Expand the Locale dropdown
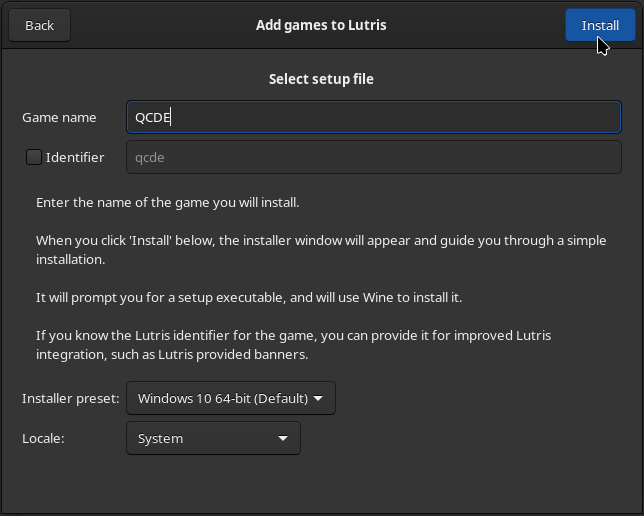Screen dimensions: 644x516 (212, 438)
